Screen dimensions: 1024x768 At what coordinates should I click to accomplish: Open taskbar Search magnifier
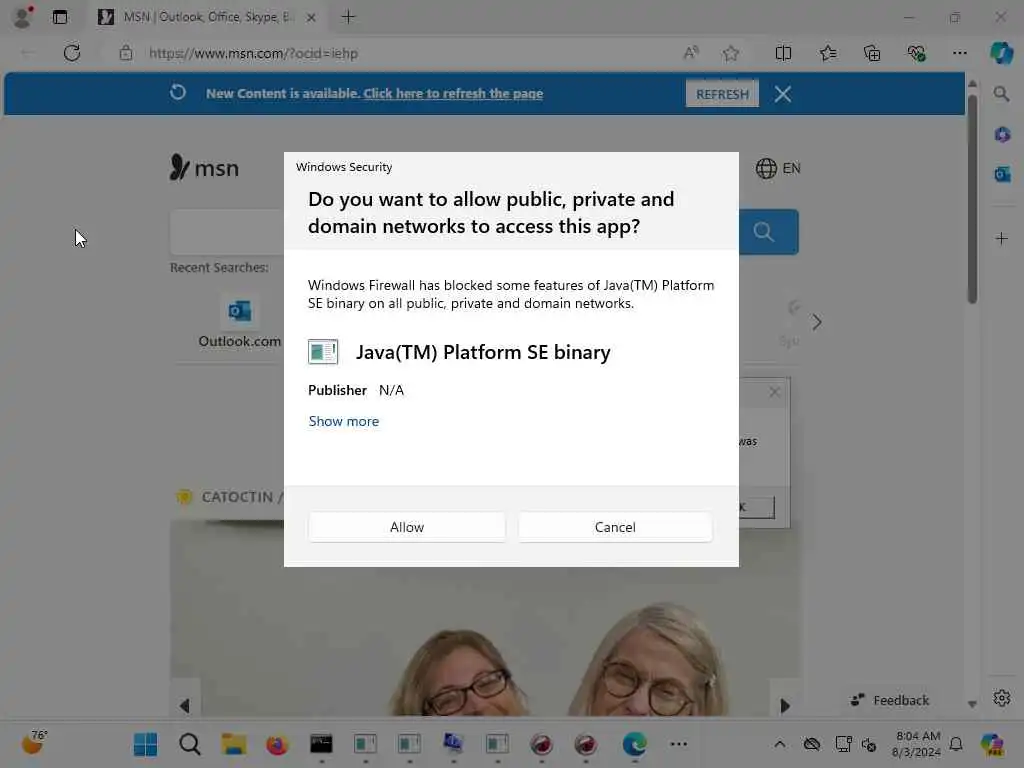[189, 744]
